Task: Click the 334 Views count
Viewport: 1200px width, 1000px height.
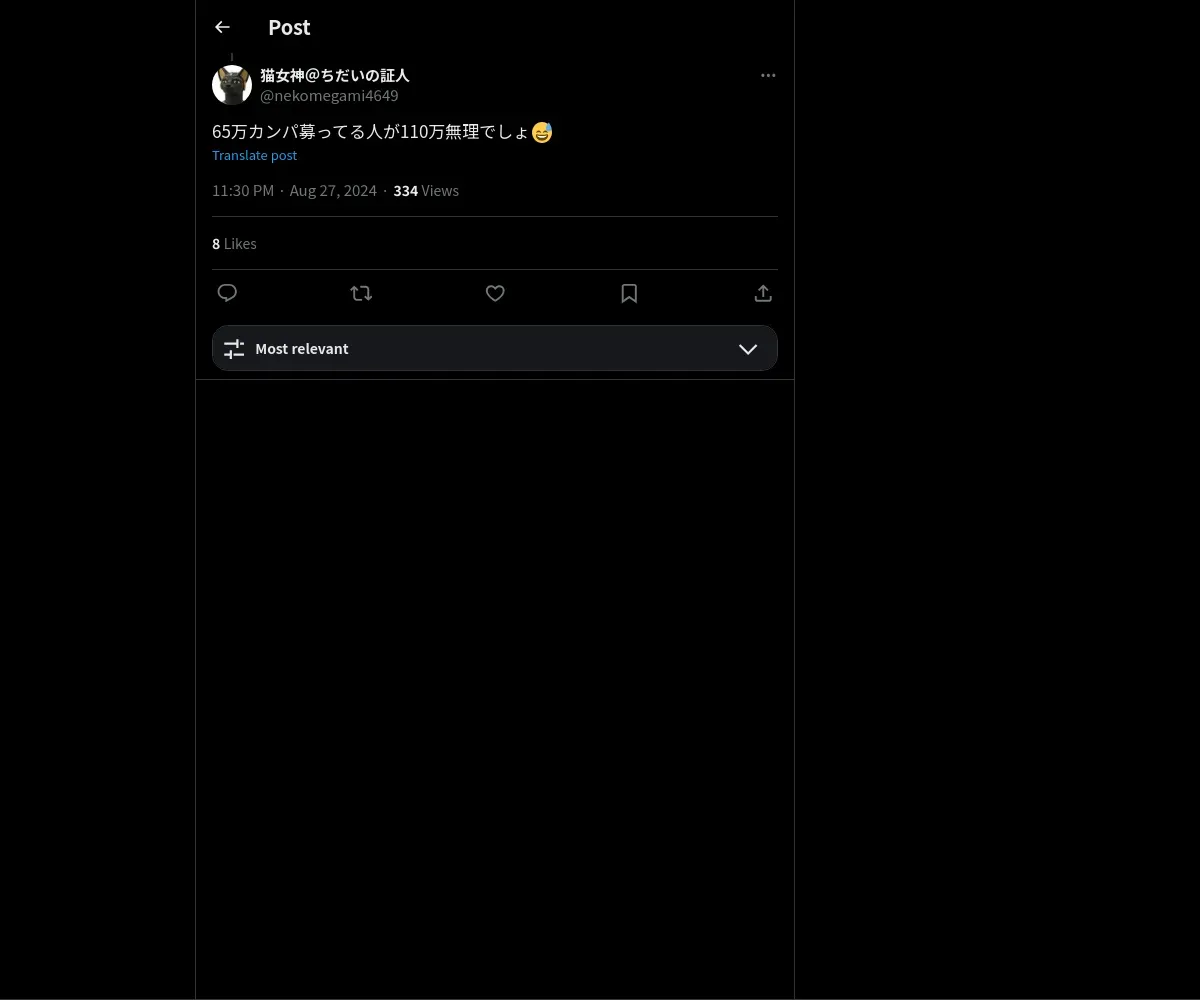Action: click(426, 190)
